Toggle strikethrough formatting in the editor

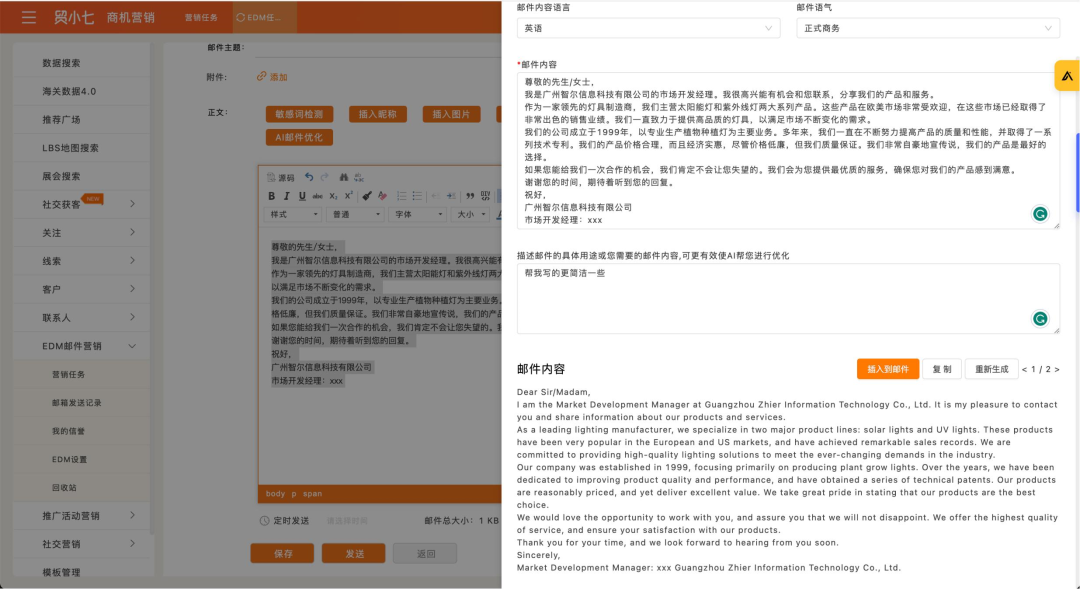coord(317,196)
